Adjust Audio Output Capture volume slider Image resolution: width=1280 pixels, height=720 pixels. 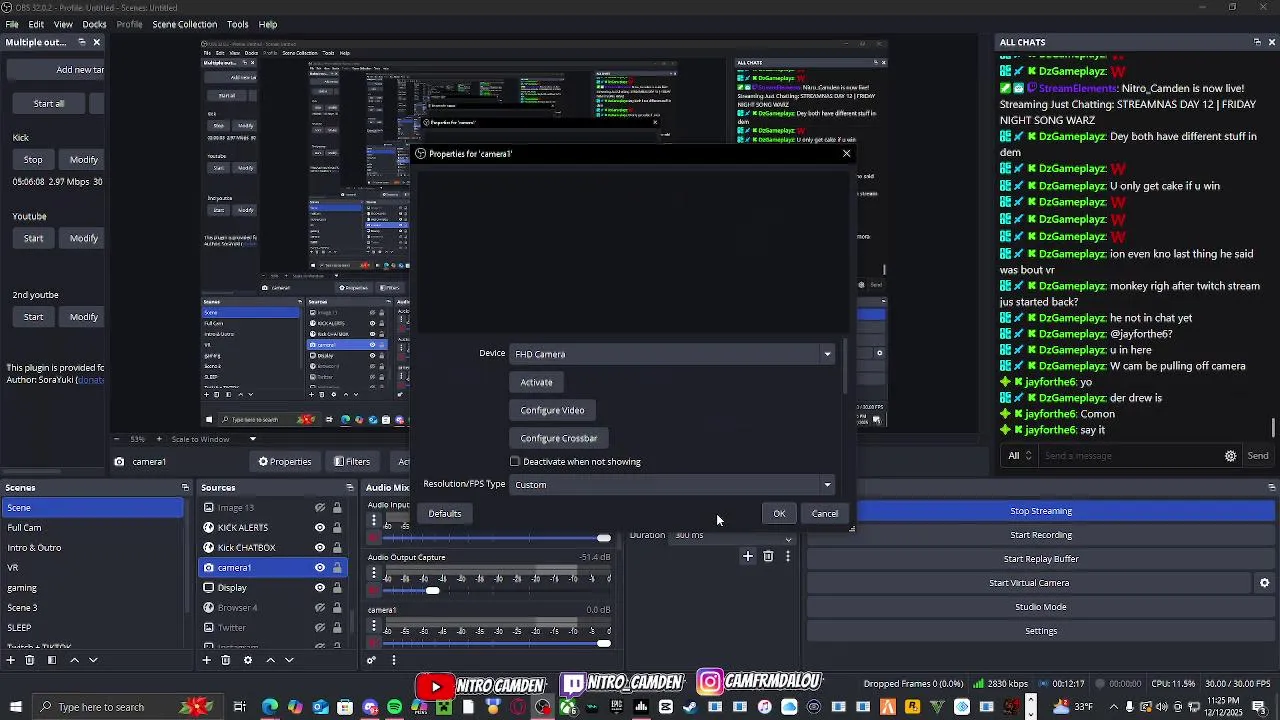coord(432,591)
